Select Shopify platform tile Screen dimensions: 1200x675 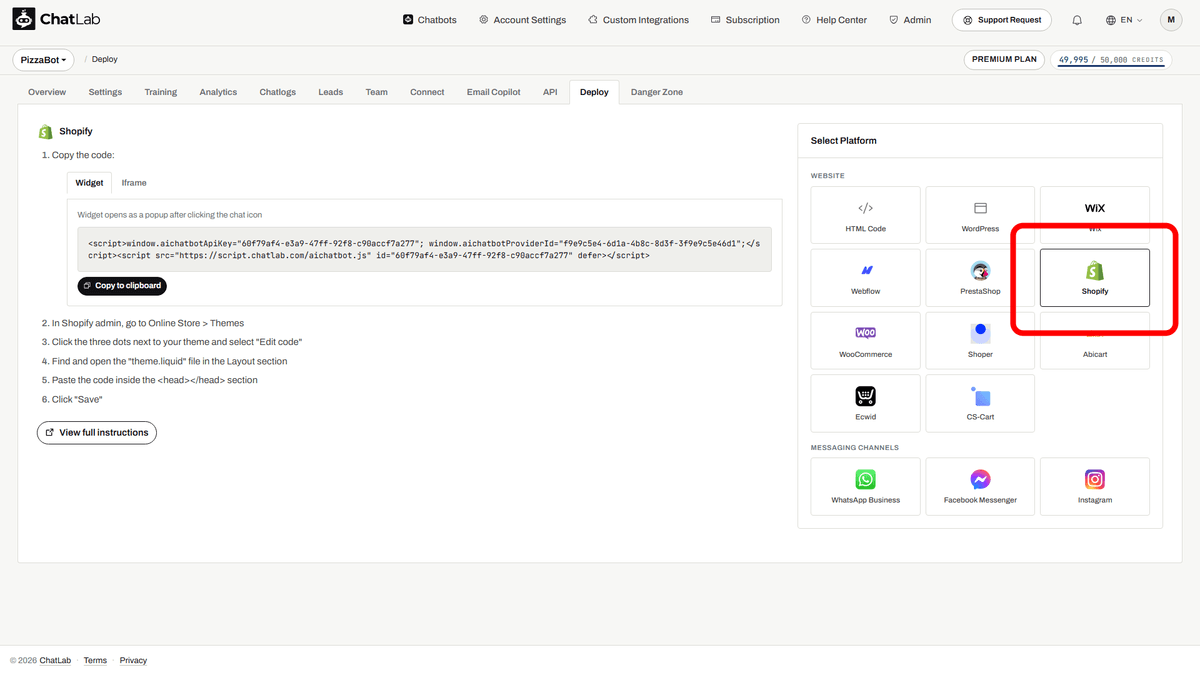(1095, 278)
